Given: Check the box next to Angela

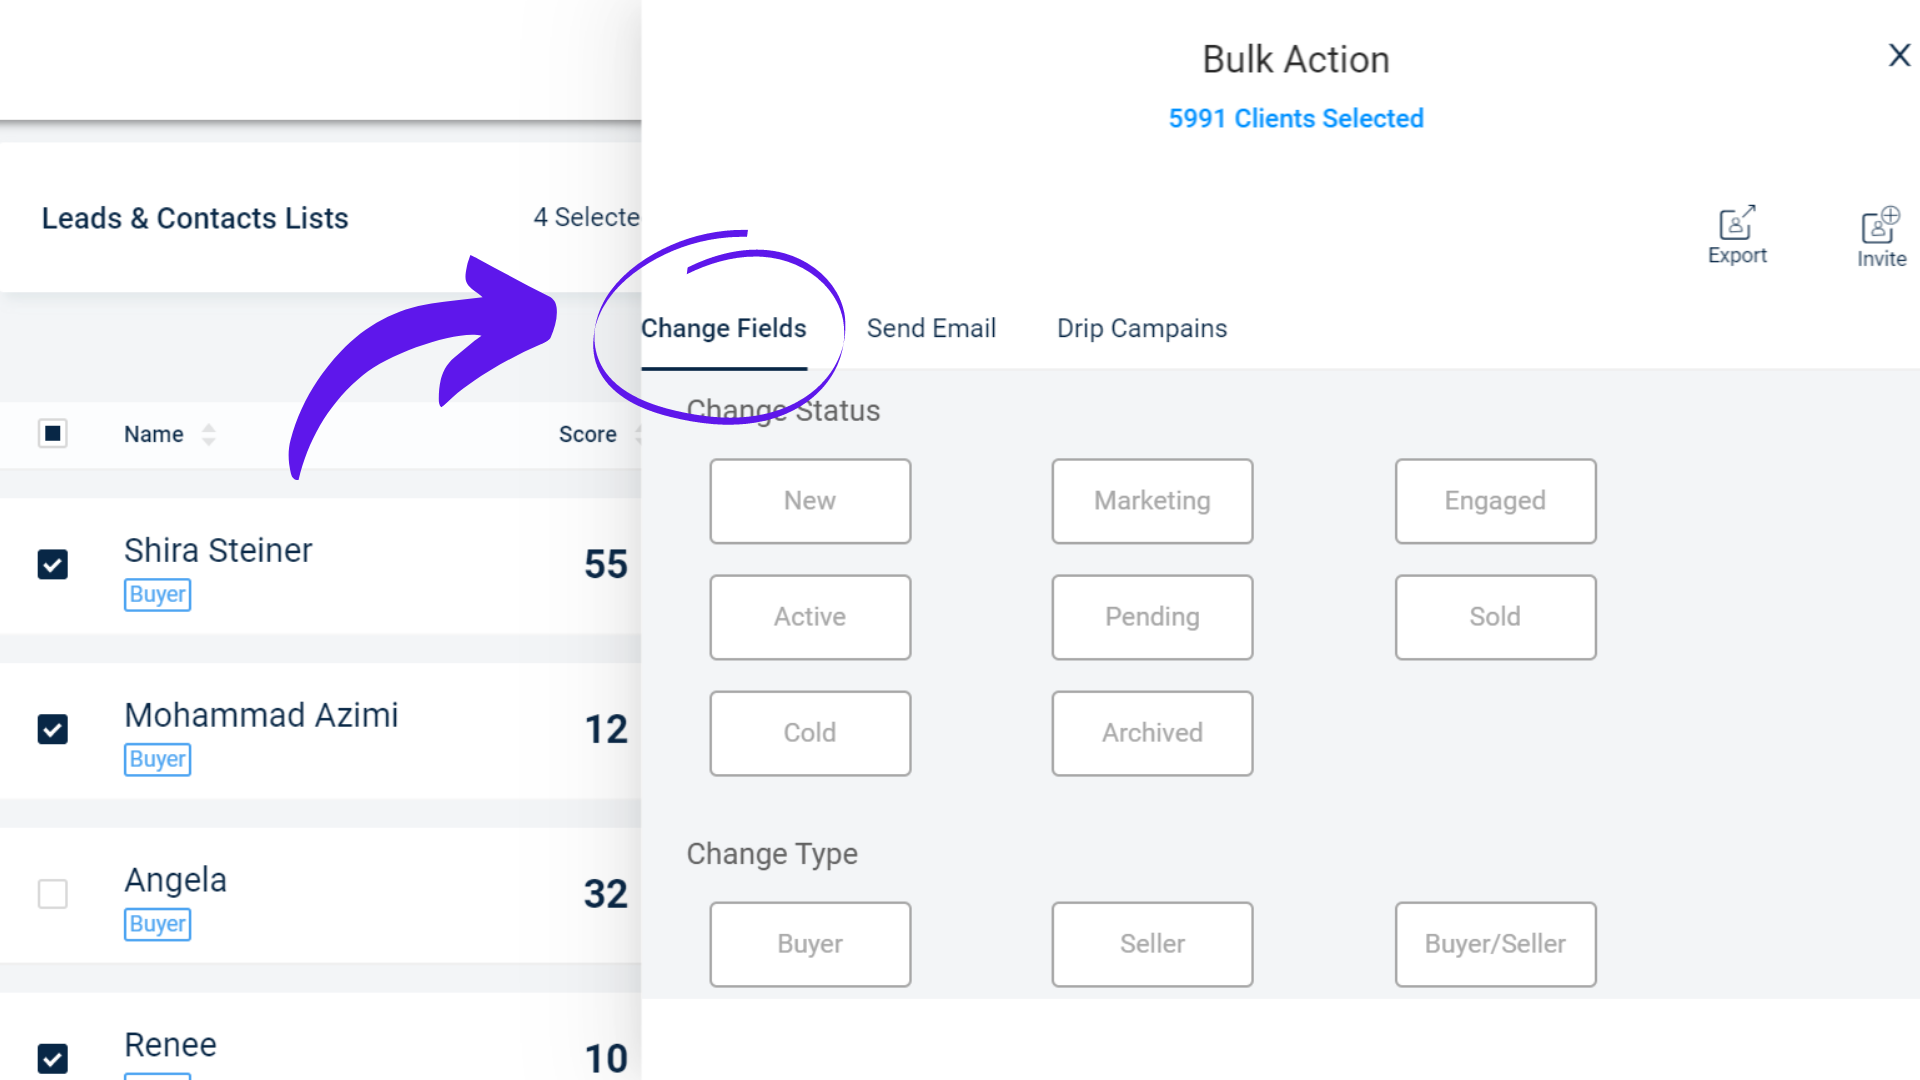Looking at the screenshot, I should point(53,894).
